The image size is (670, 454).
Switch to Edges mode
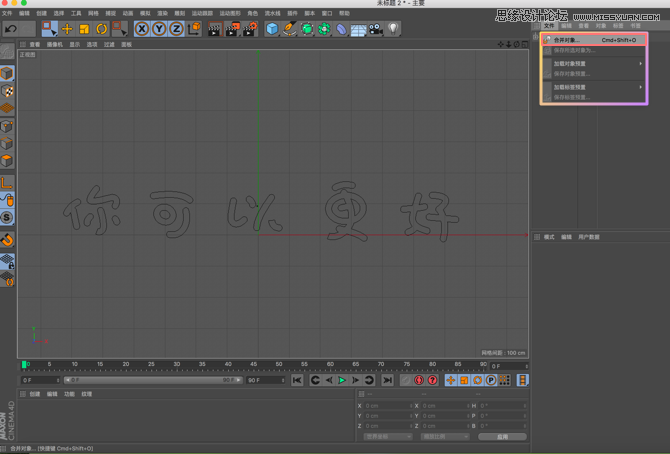coord(7,143)
